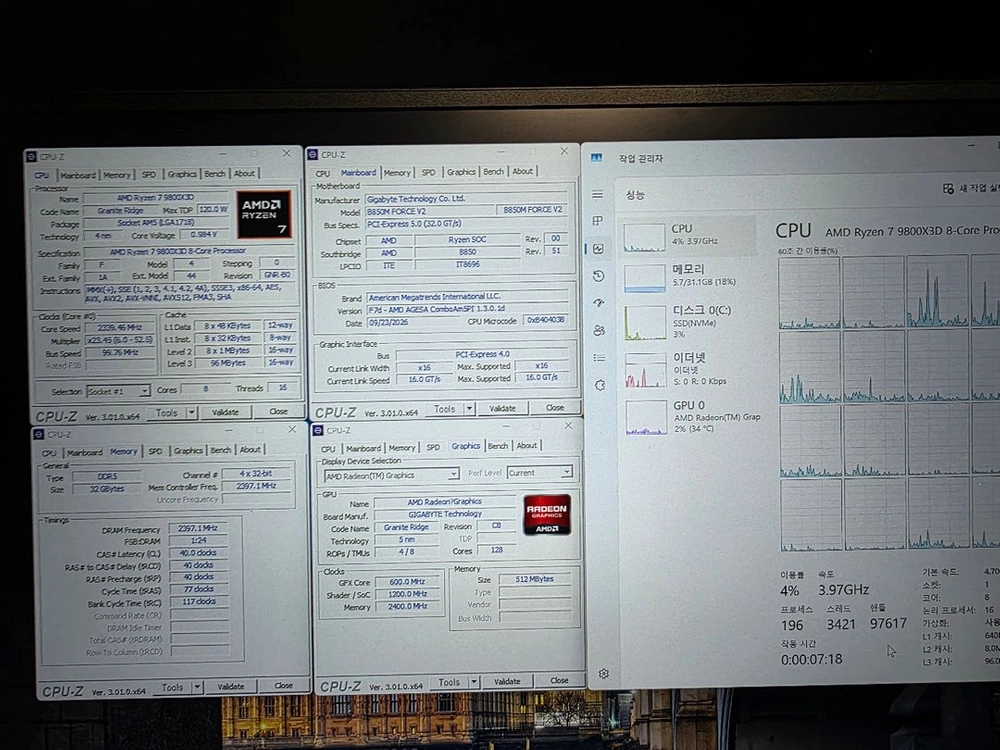Click the AMD Ryzen 7 logo in CPU-Z
1000x750 pixels.
pos(264,214)
